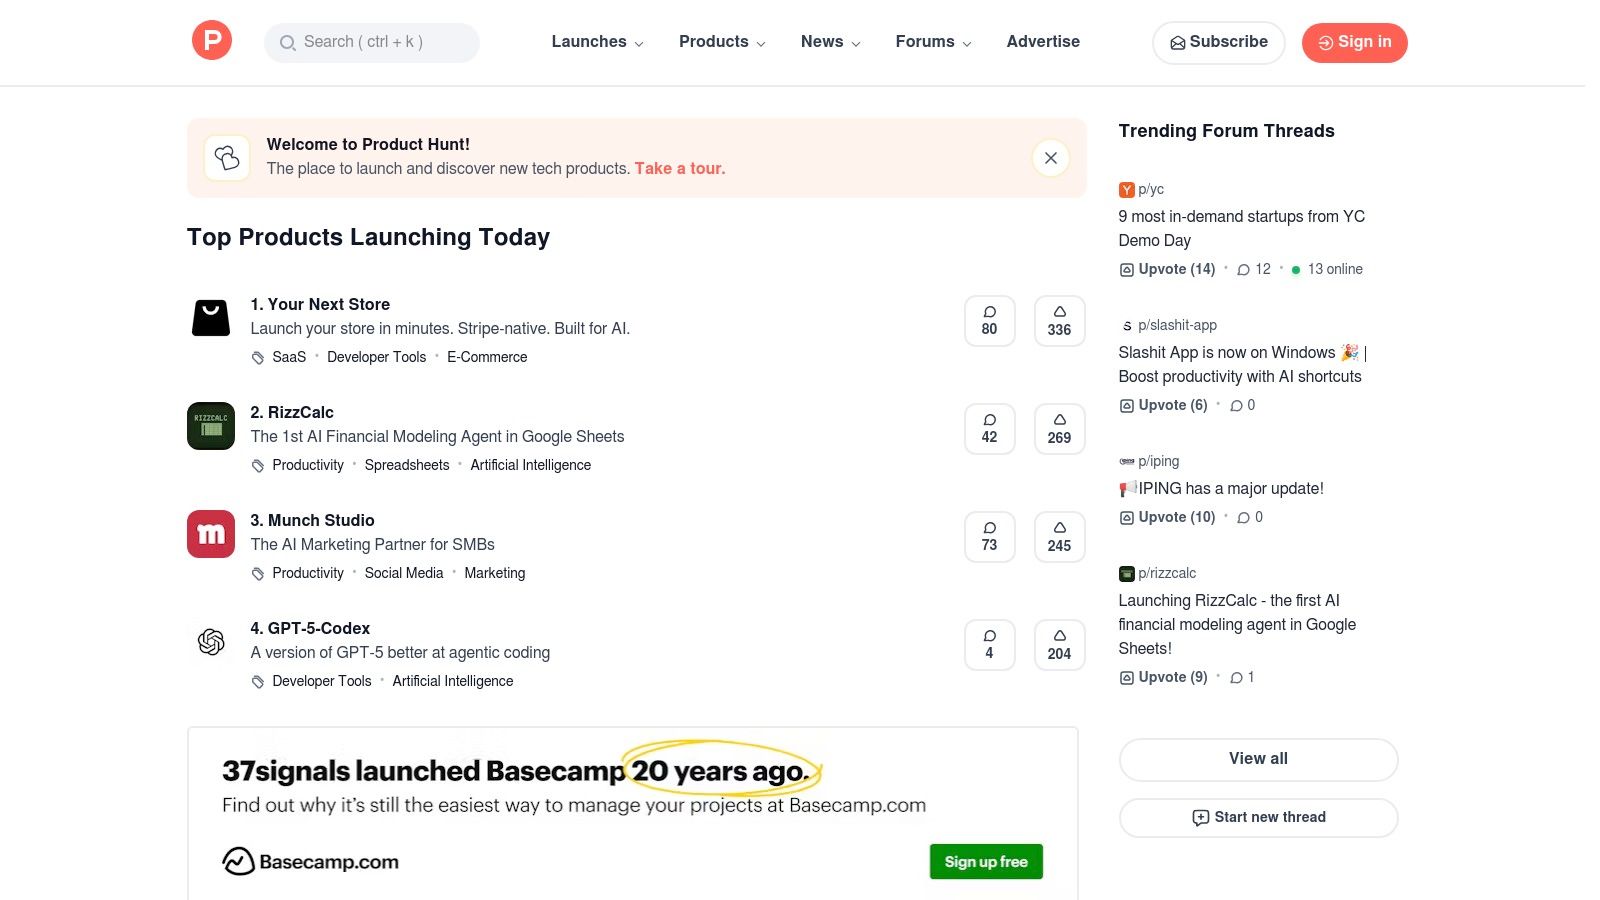
Task: Dismiss the Welcome to Product Hunt banner
Action: [1050, 158]
